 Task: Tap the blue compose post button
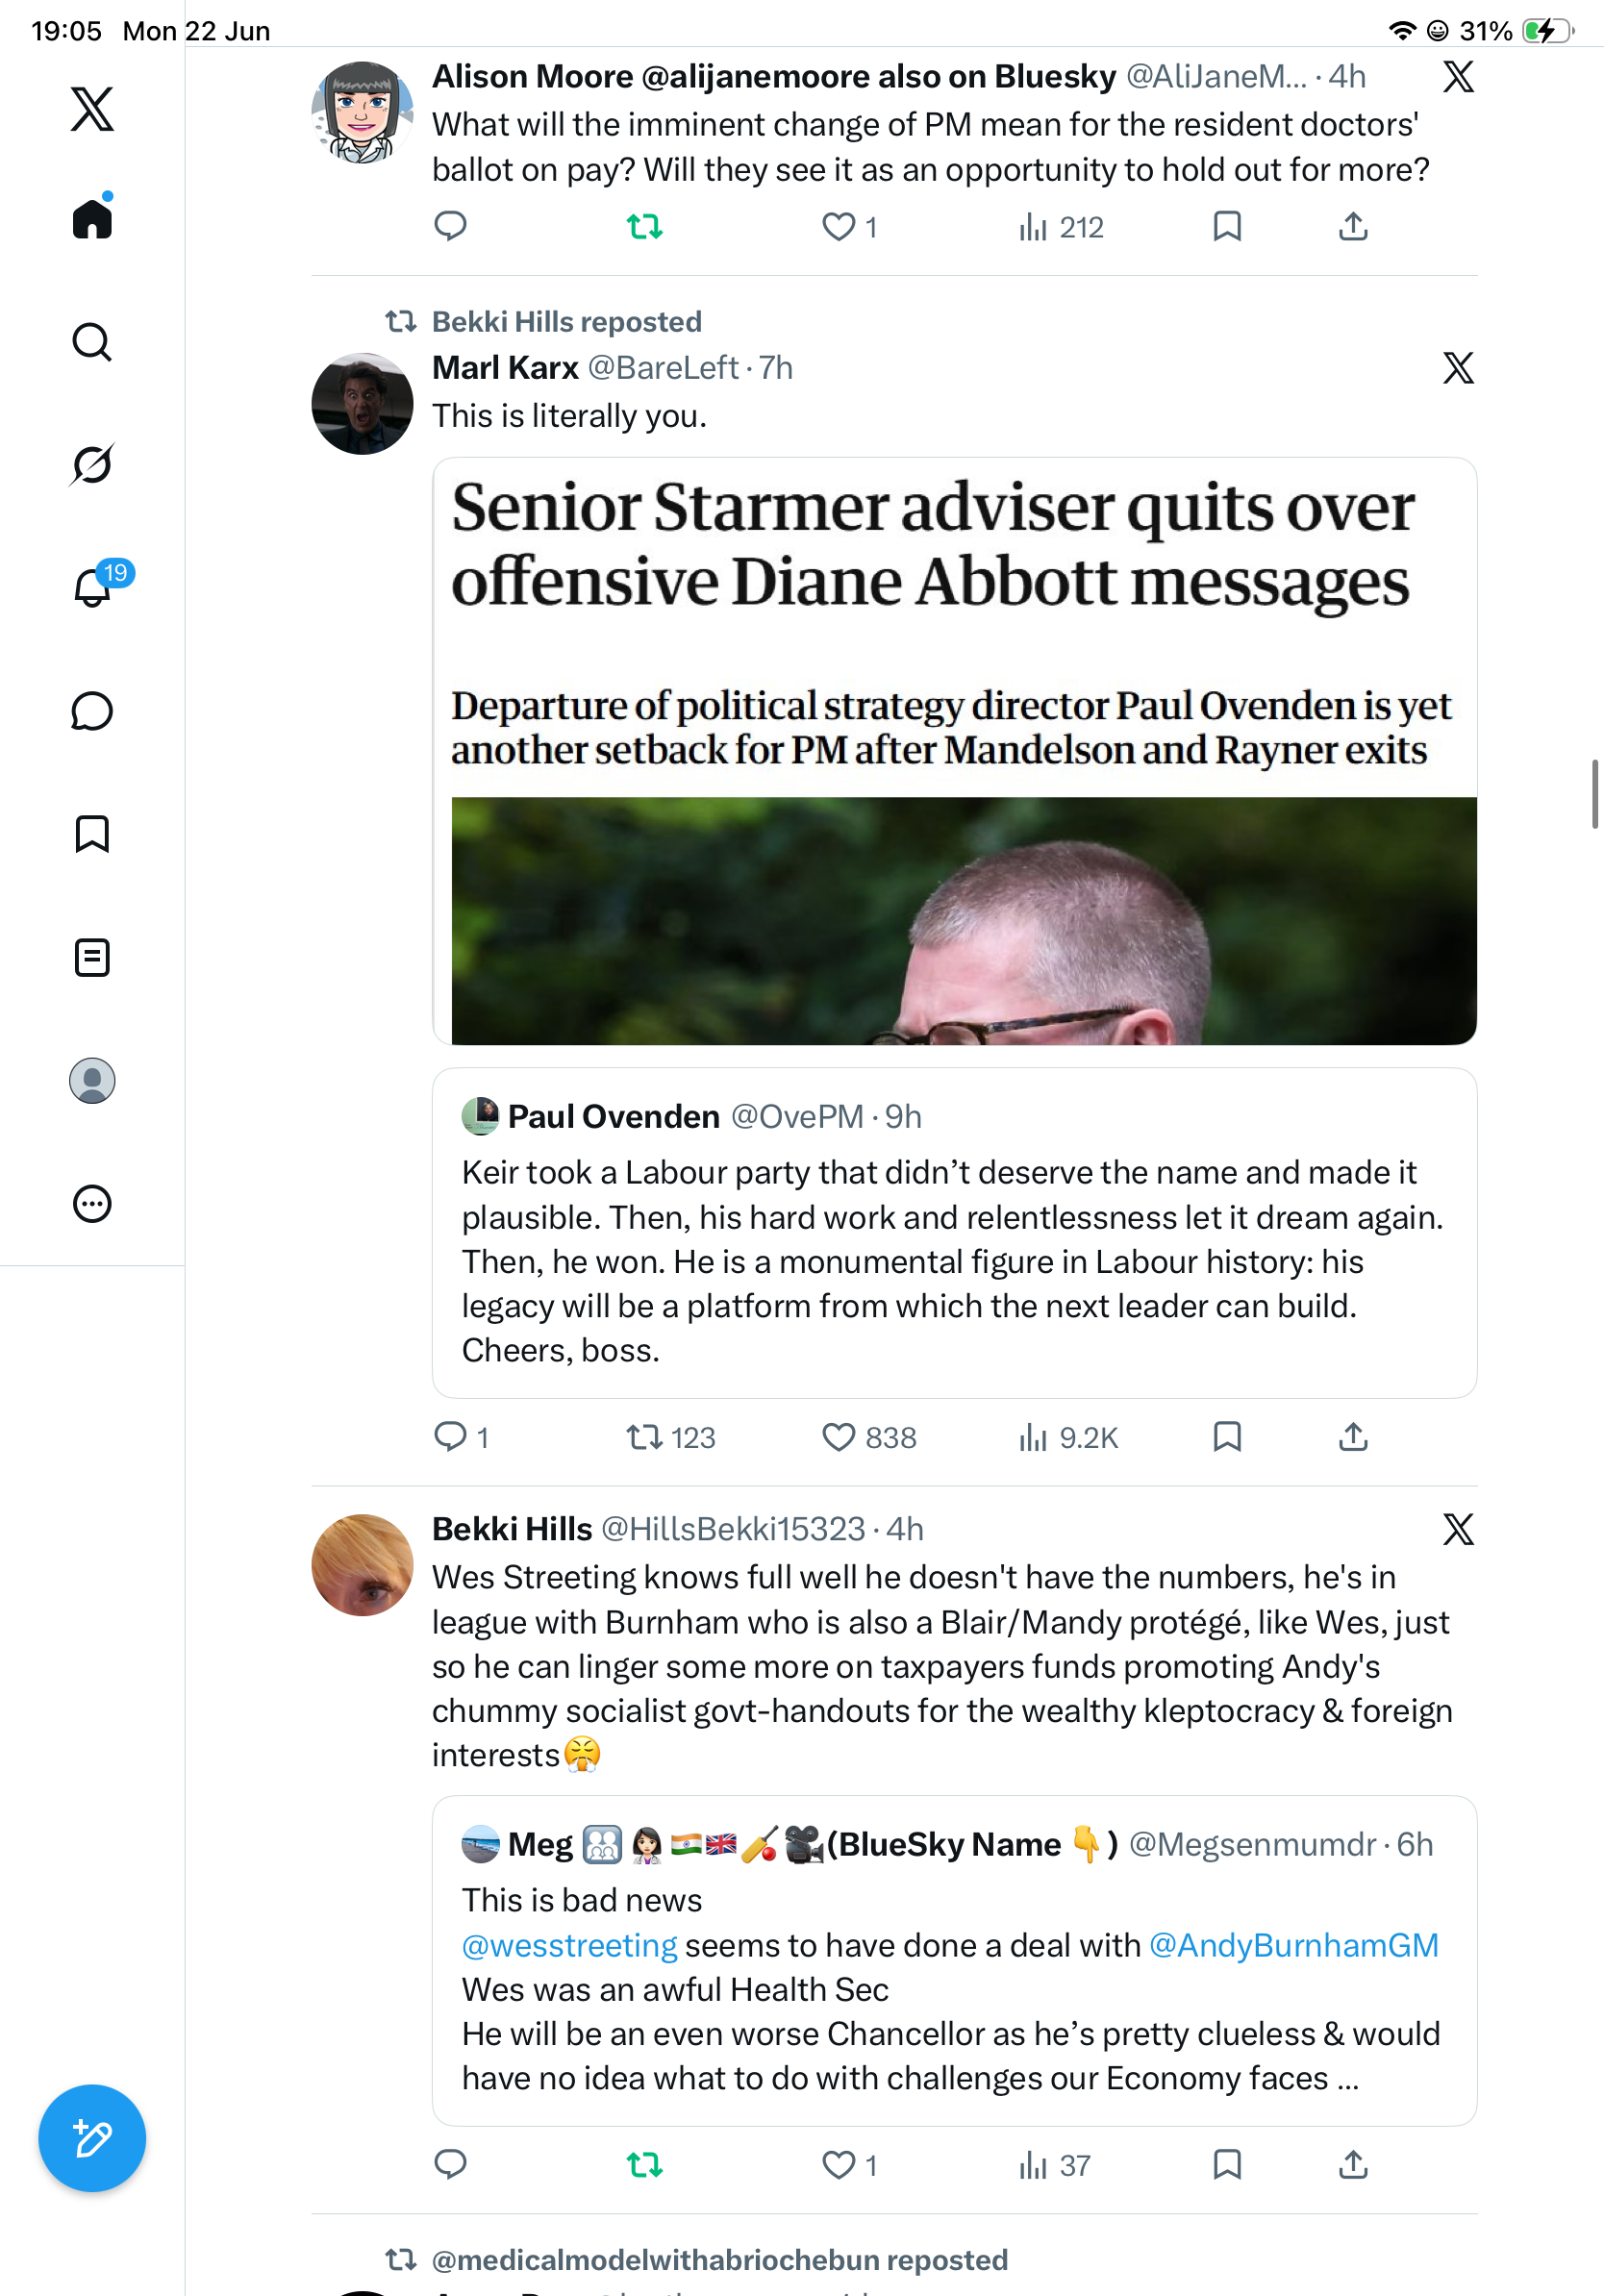tap(92, 2138)
